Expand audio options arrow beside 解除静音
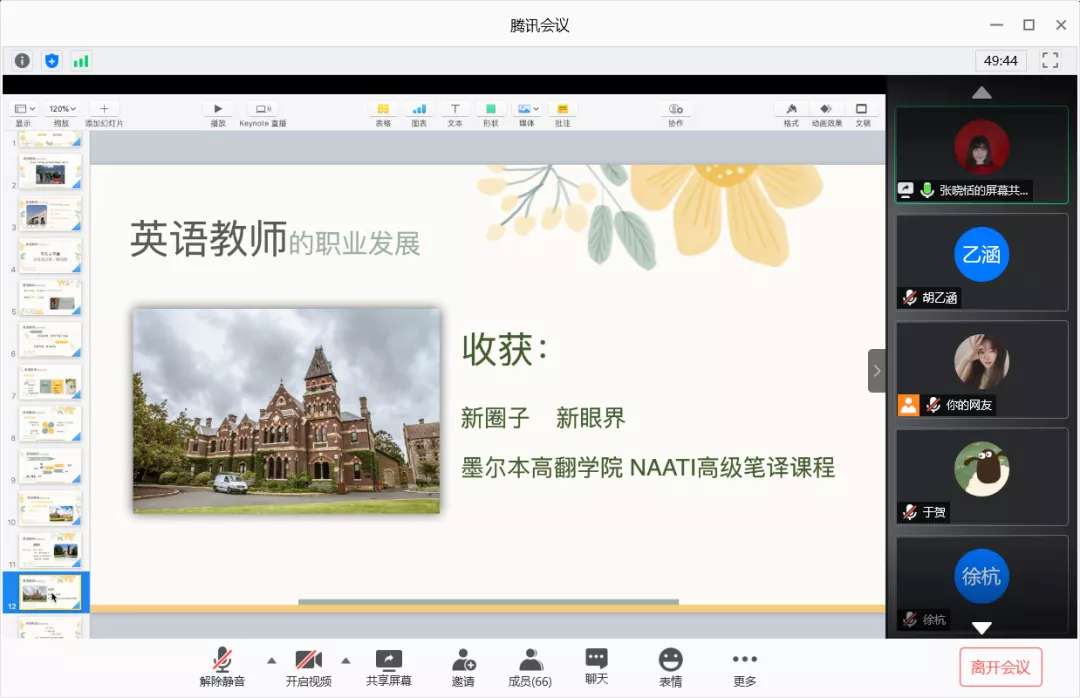Screen dimensions: 1080x698 pos(270,660)
